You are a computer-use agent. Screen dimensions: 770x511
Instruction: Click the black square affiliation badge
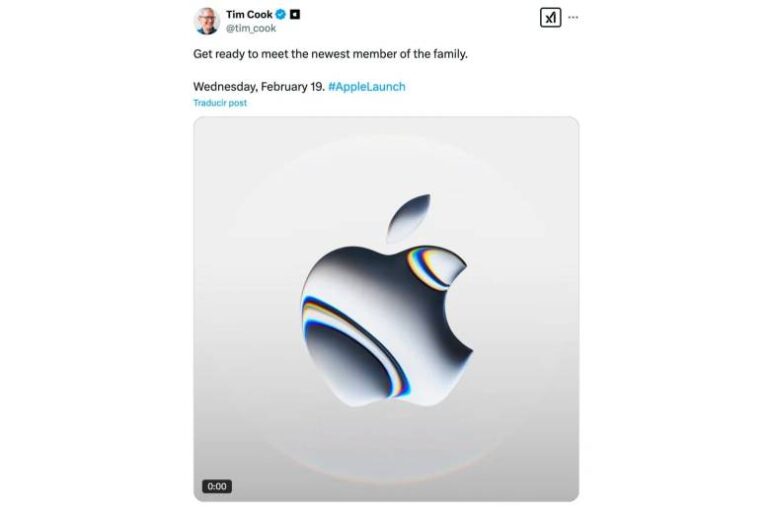(295, 15)
